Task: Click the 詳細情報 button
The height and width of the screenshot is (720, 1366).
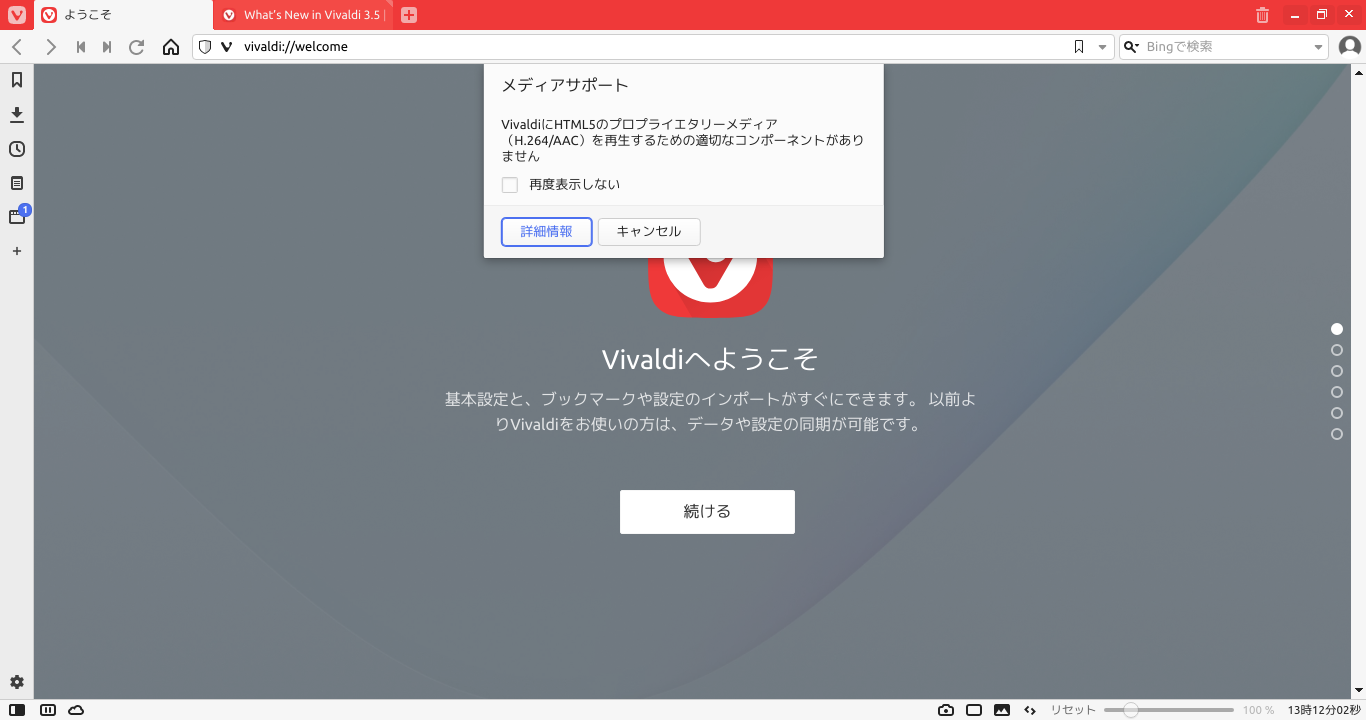Action: (x=546, y=231)
